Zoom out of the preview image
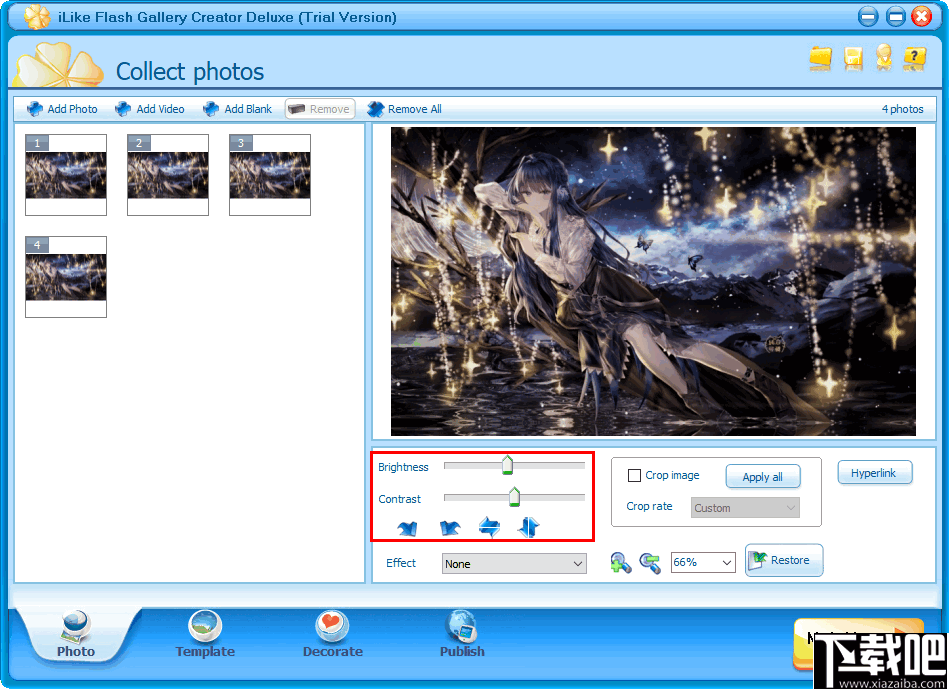 tap(650, 561)
